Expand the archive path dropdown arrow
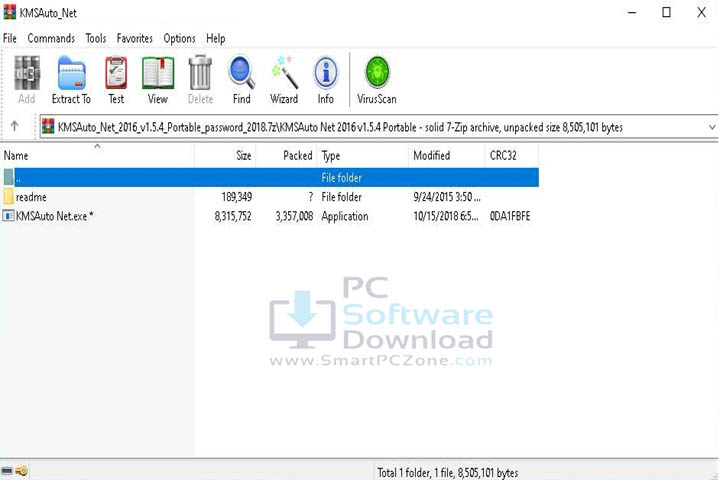720x480 pixels. tap(712, 127)
